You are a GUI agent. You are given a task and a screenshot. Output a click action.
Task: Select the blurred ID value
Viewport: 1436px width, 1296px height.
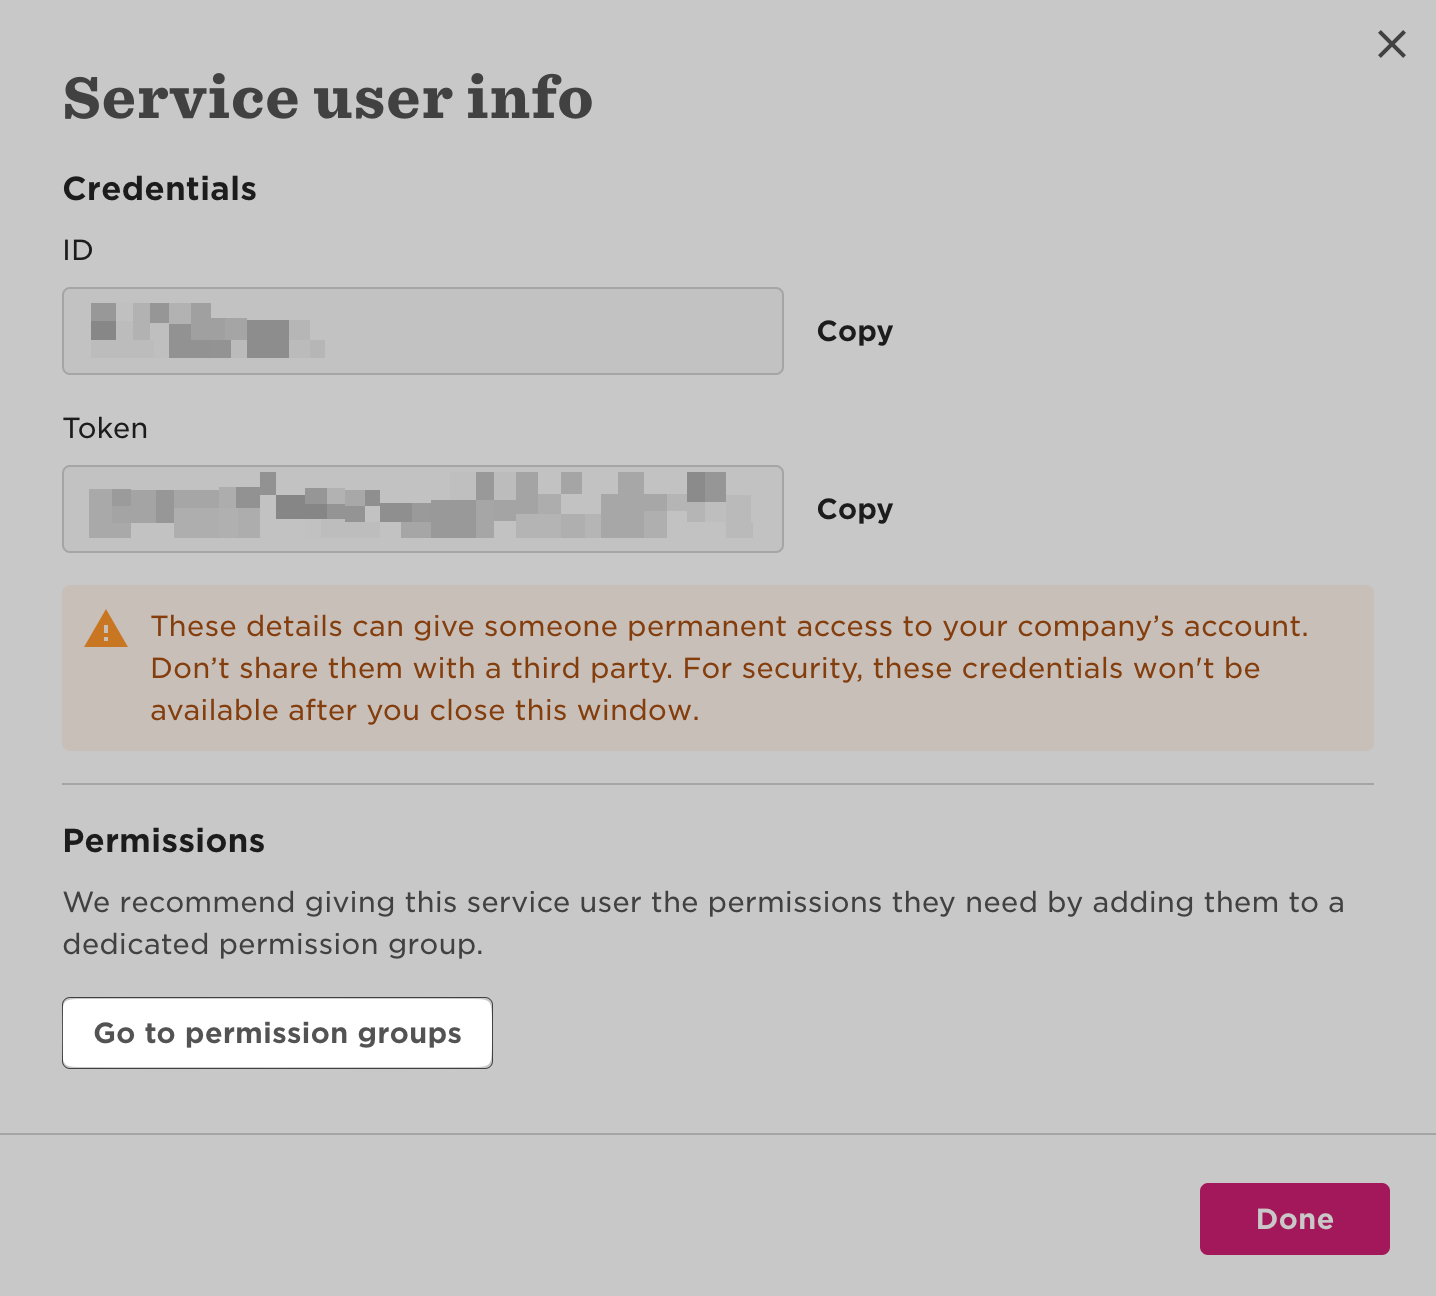tap(207, 331)
